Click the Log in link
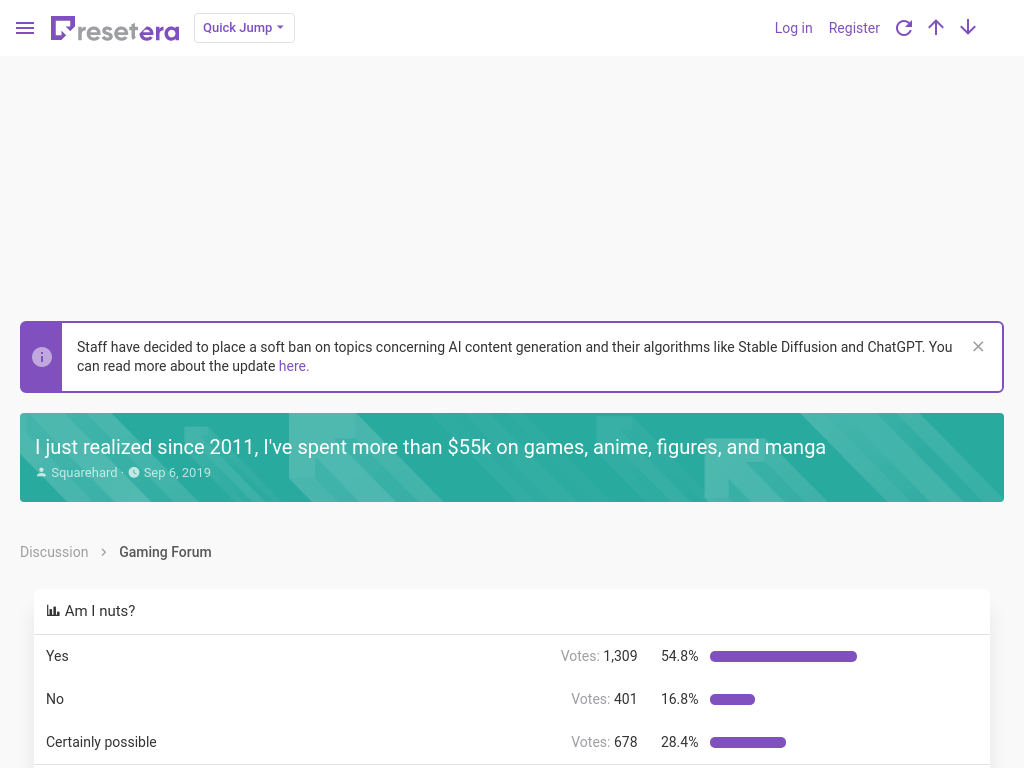The width and height of the screenshot is (1024, 768). [x=793, y=28]
